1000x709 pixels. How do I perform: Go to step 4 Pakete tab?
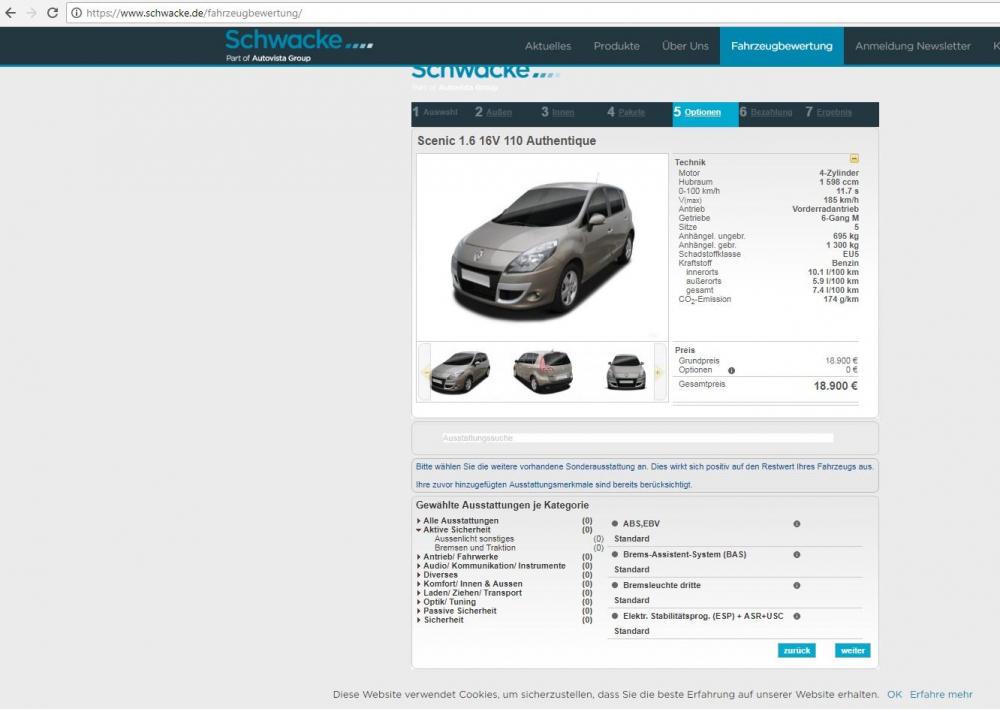(626, 112)
